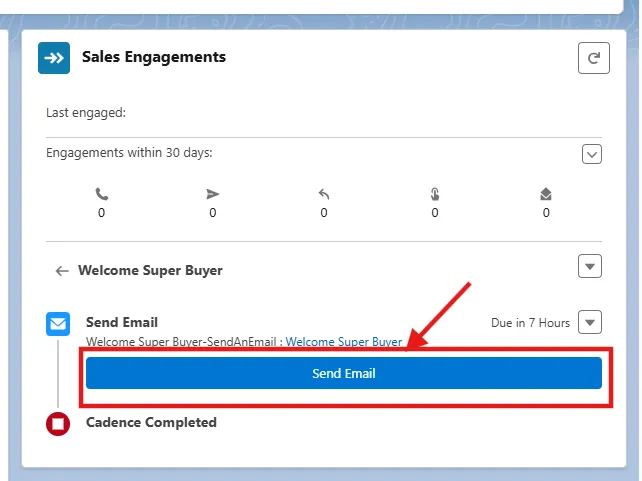Click the Due in 7 Hours text
This screenshot has height=481, width=642.
tap(530, 323)
